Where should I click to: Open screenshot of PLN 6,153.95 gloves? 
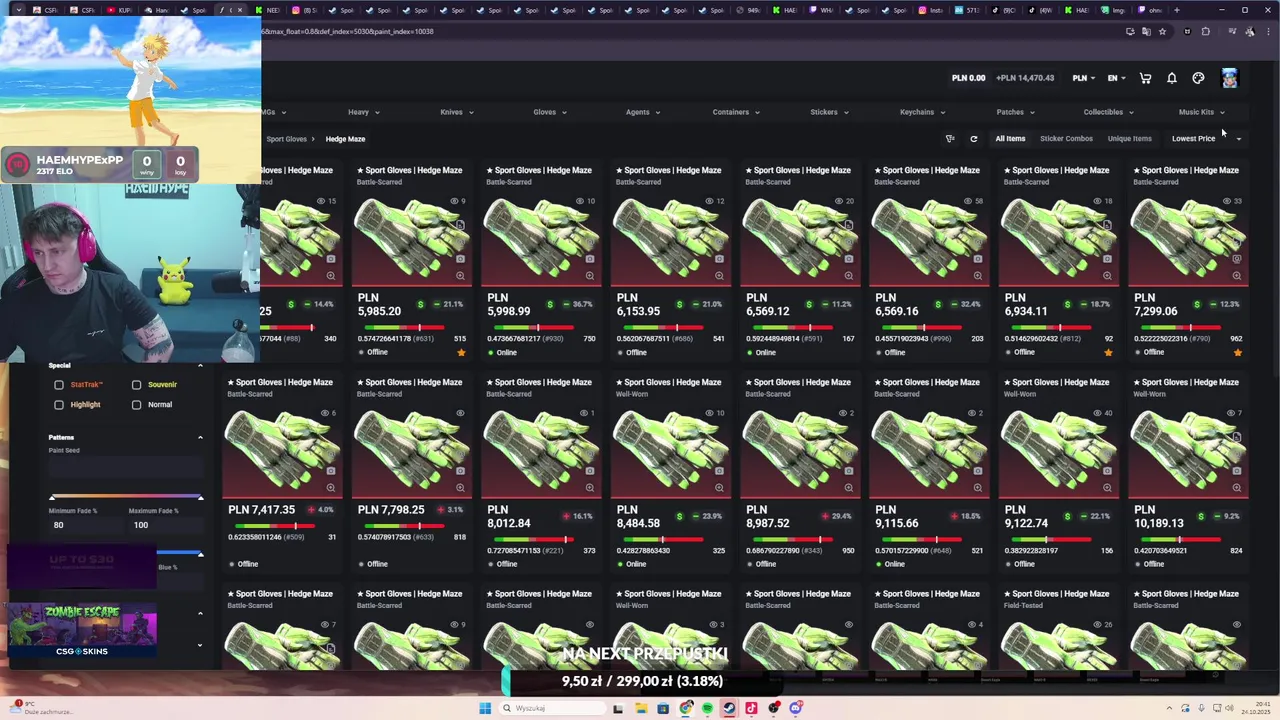click(719, 259)
